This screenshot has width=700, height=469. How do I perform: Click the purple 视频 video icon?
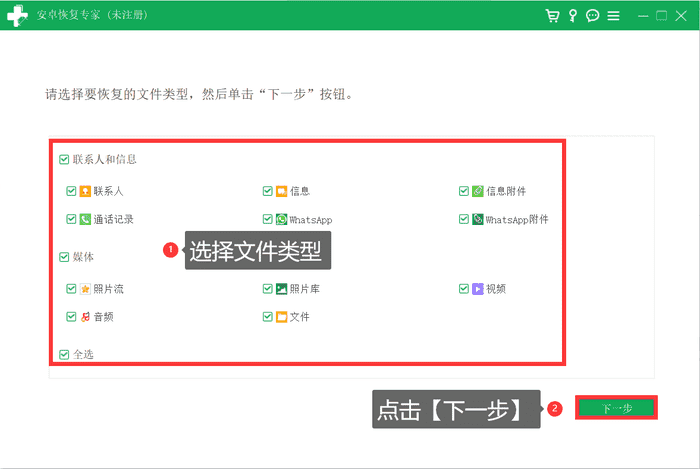click(478, 289)
